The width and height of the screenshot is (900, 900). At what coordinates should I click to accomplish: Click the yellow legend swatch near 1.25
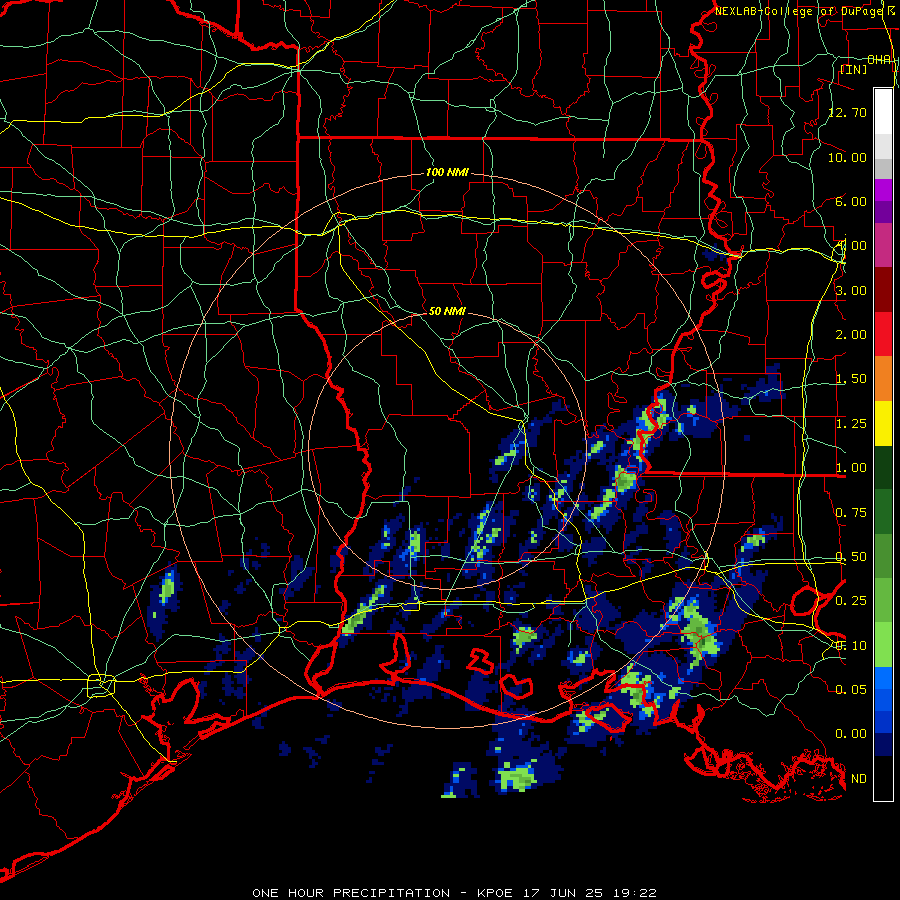point(883,423)
